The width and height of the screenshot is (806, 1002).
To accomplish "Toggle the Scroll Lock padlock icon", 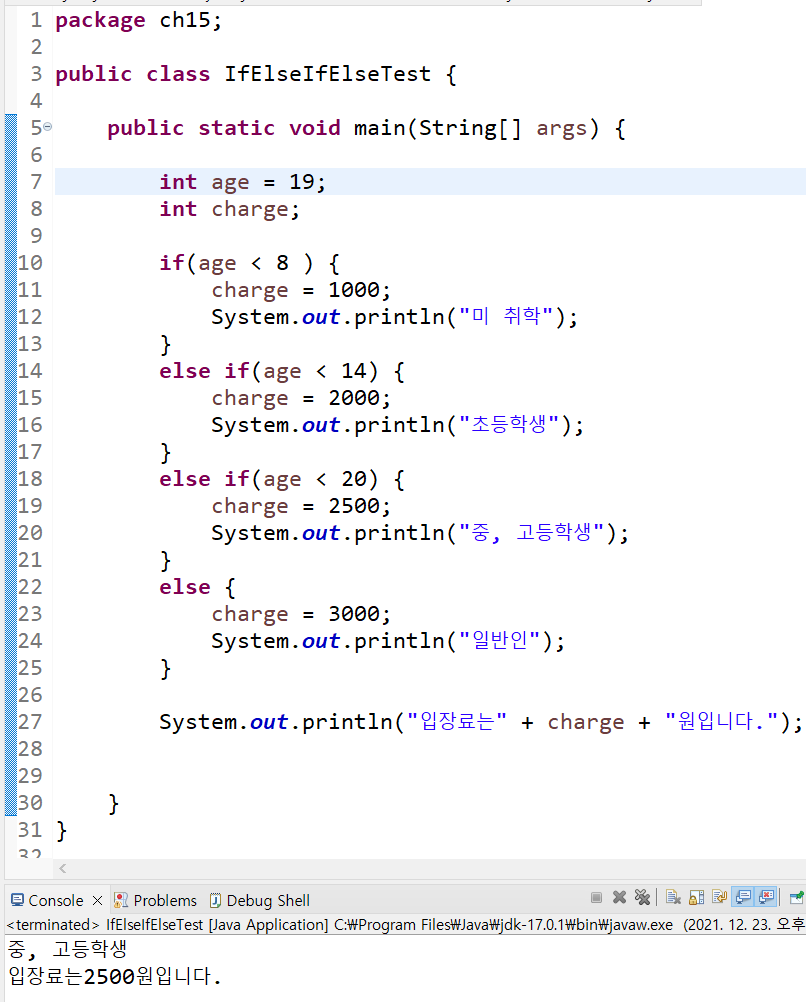I will click(x=697, y=898).
